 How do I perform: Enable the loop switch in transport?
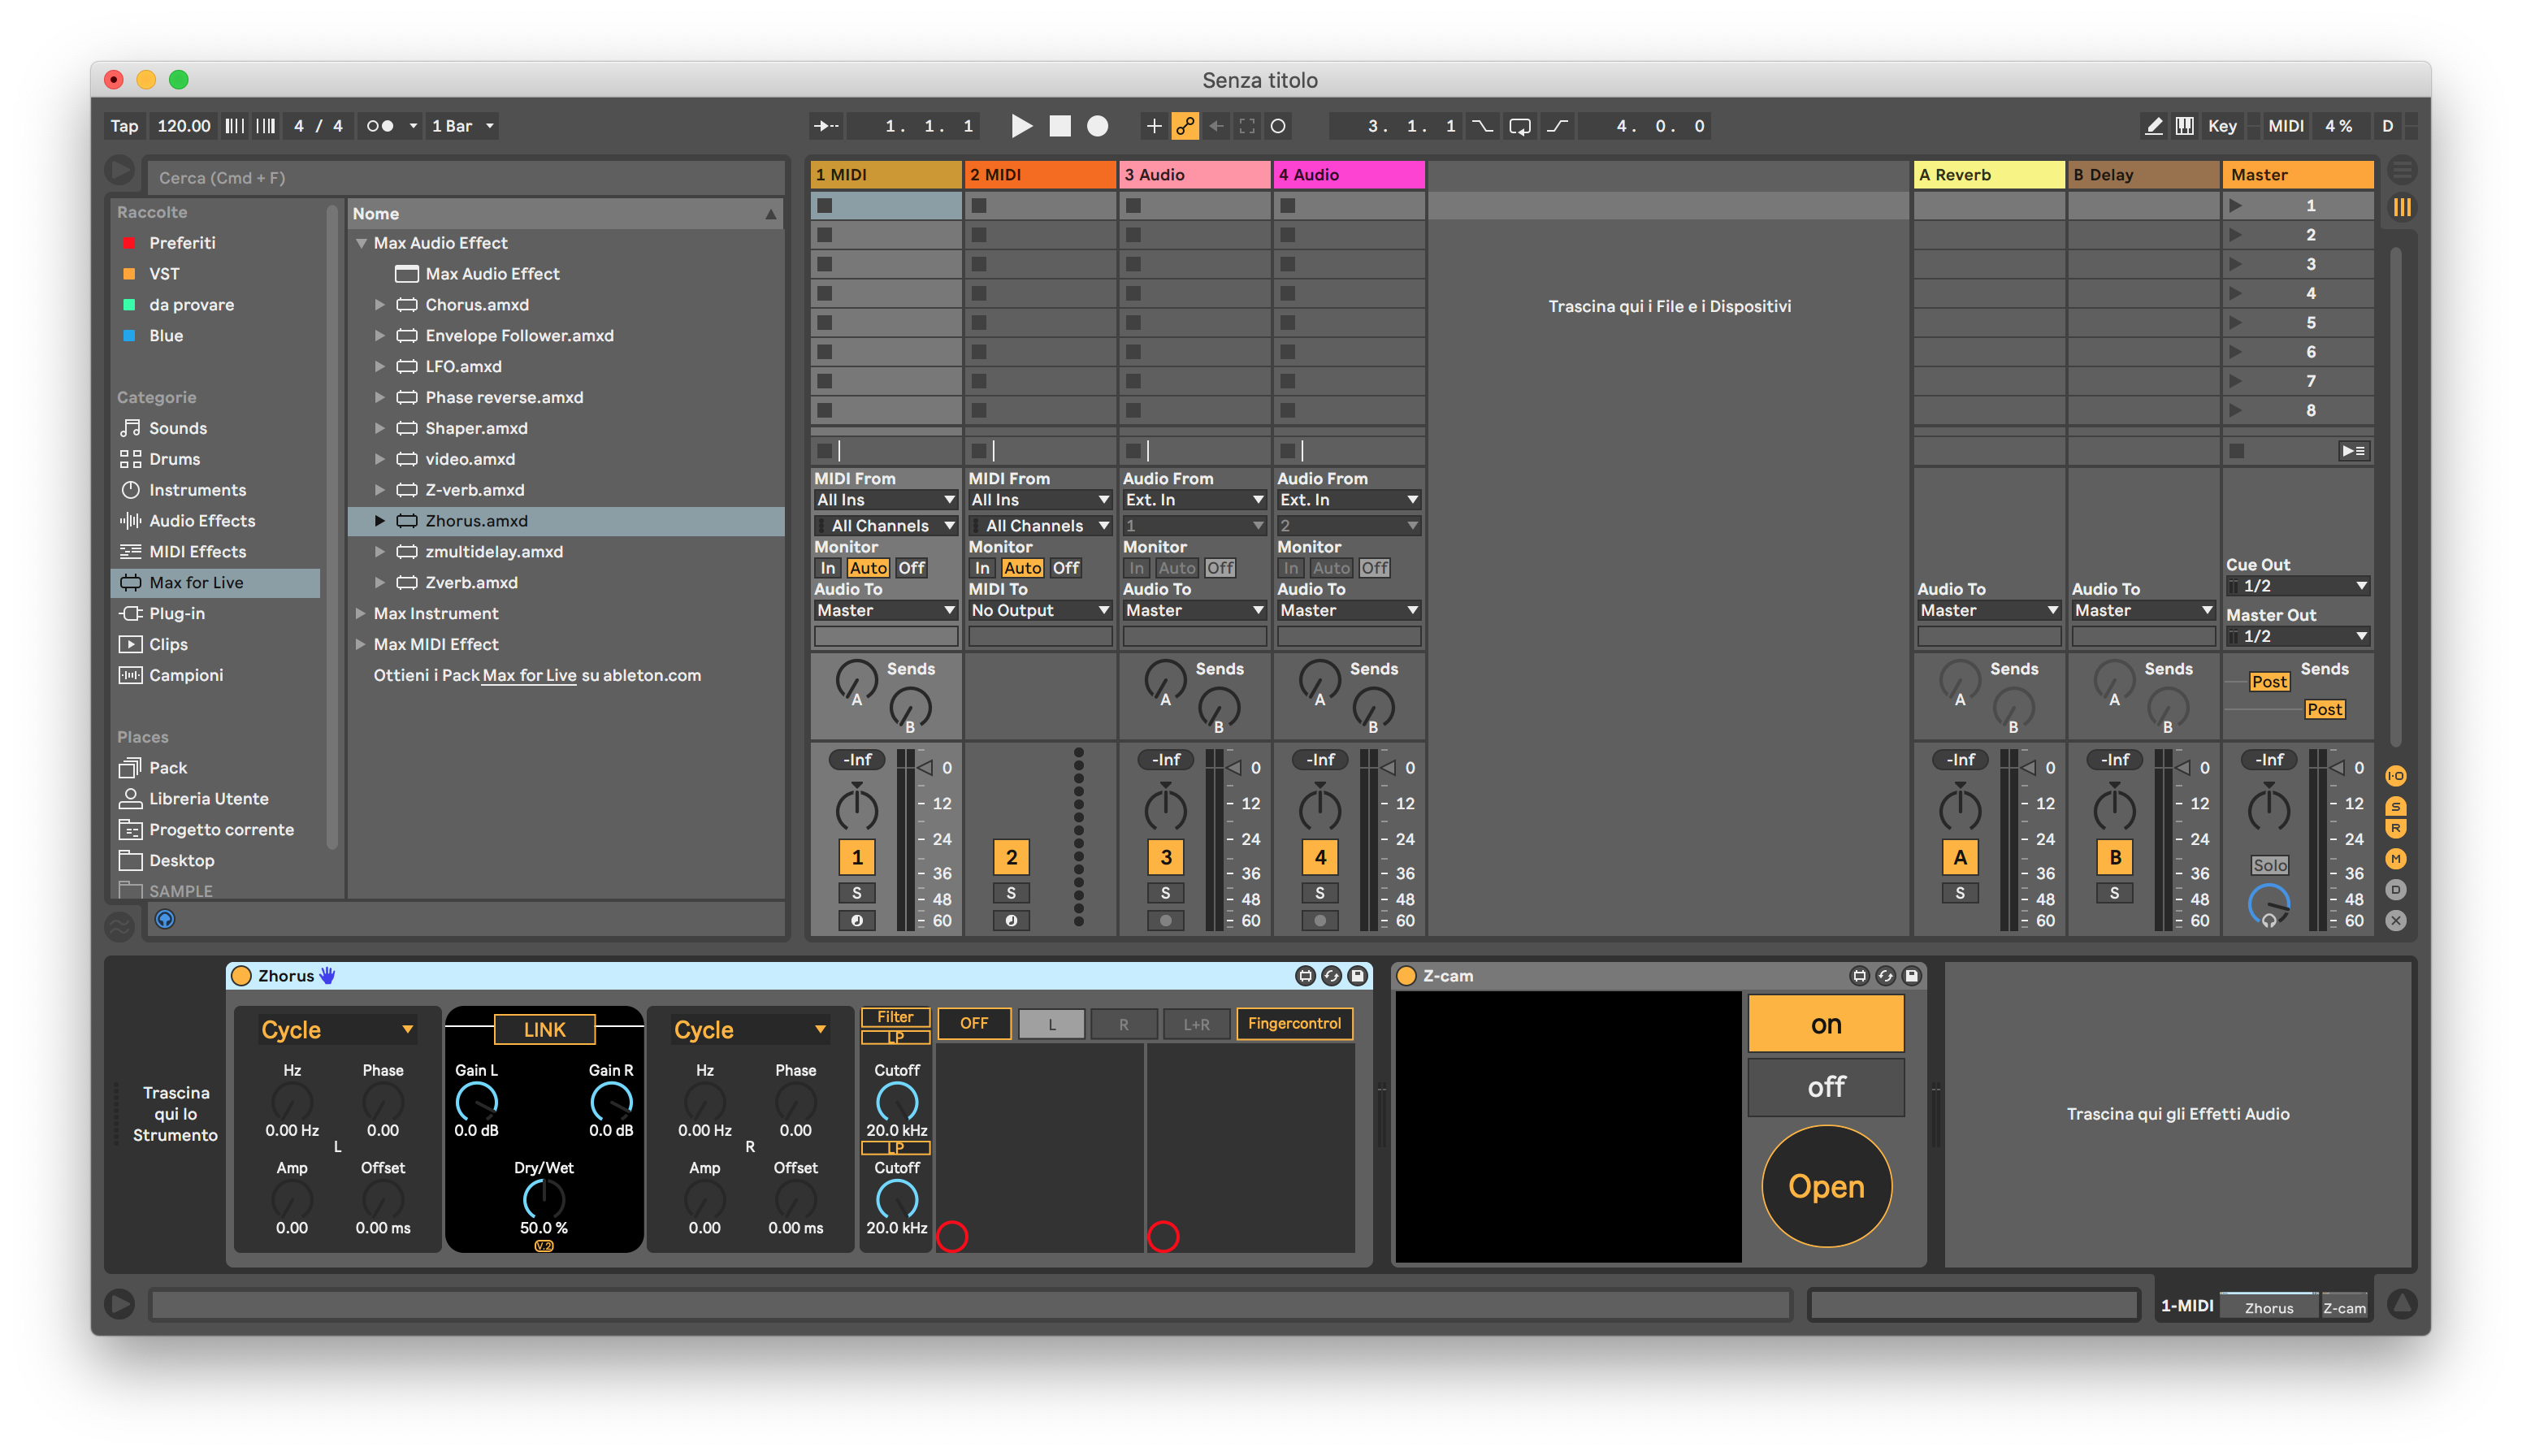point(1519,126)
